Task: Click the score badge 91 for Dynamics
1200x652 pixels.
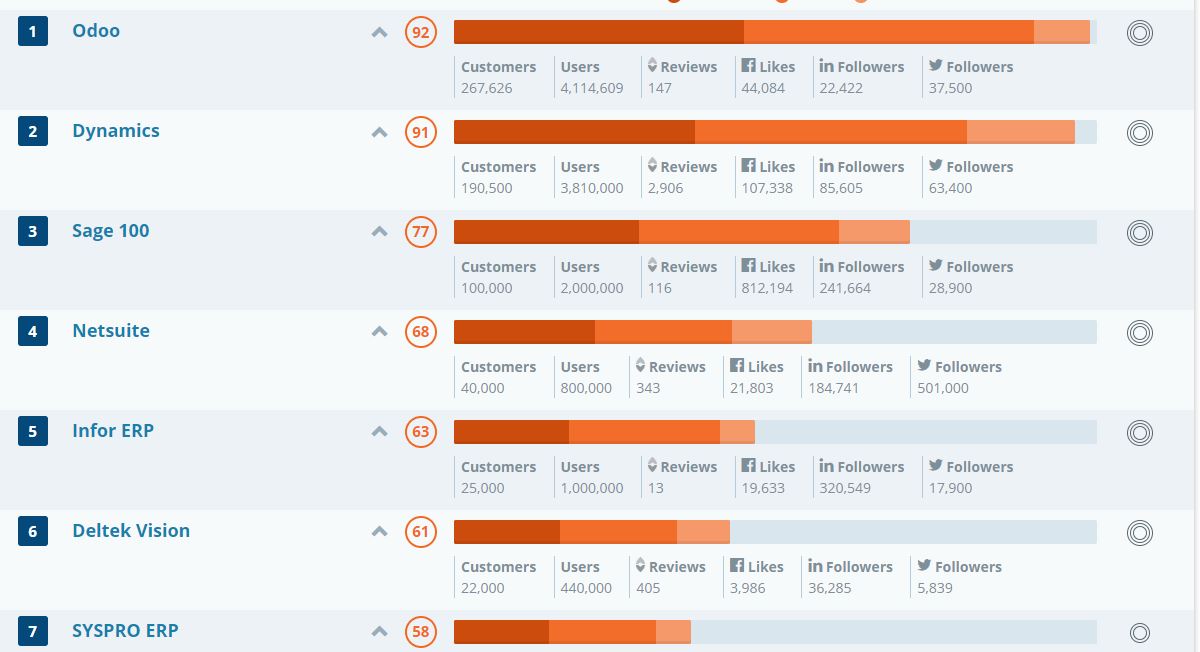Action: 421,132
